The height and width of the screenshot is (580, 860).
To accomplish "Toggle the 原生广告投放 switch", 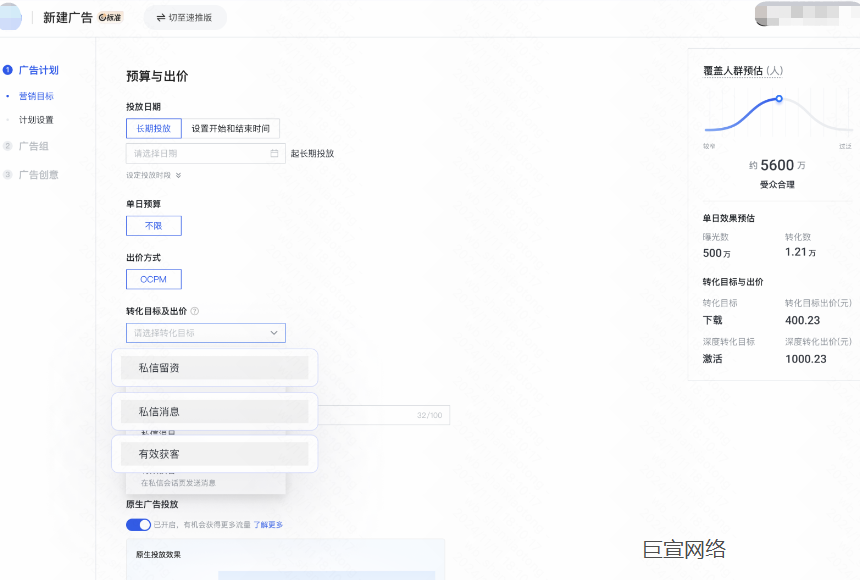I will pos(138,525).
